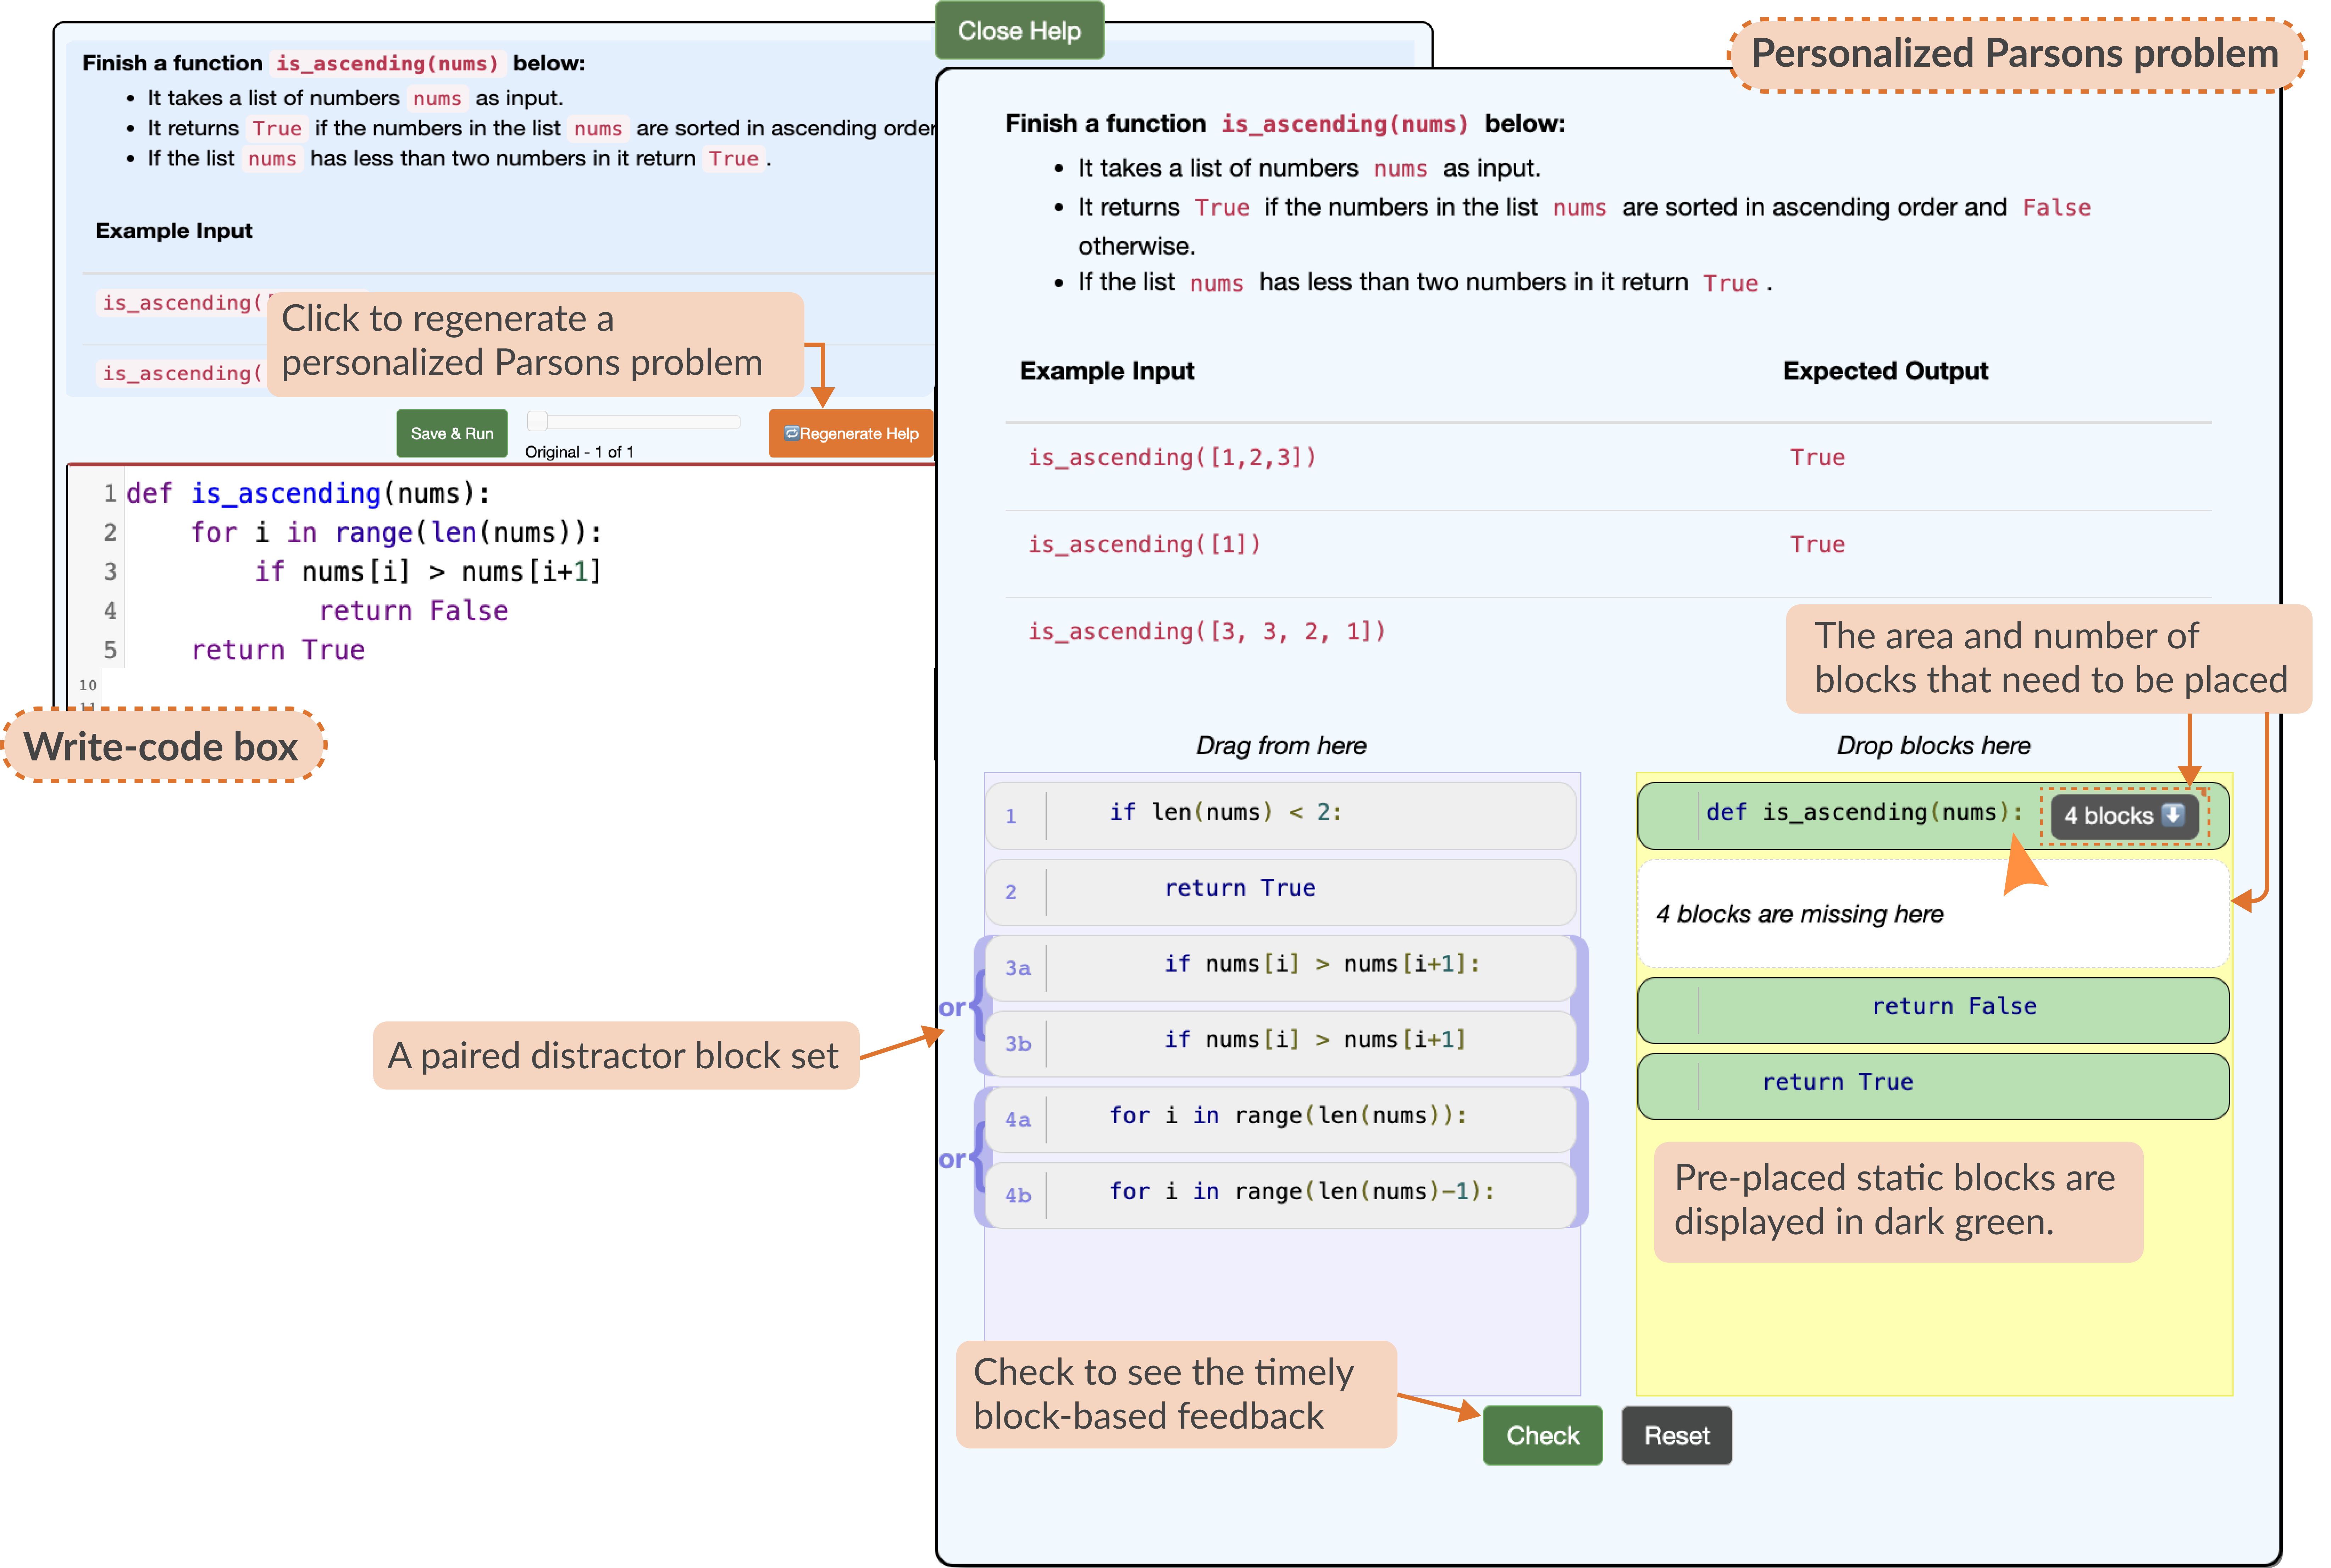Click example input 'is_ascending([1,2,3])' in help

(x=1172, y=457)
